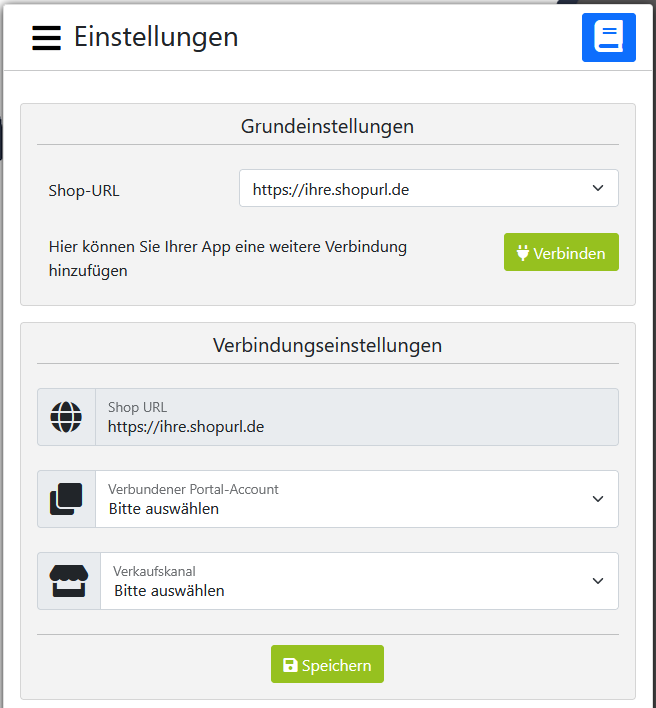This screenshot has height=708, width=656.
Task: Open the hamburger menu icon
Action: click(46, 37)
